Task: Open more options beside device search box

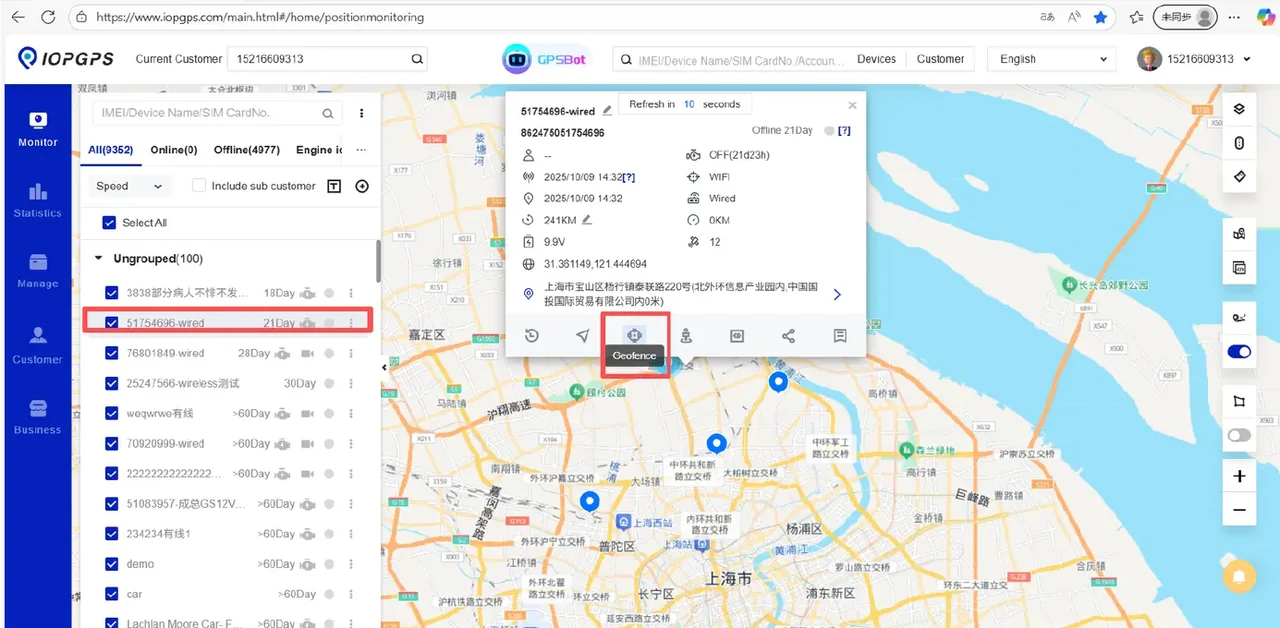Action: pos(362,113)
